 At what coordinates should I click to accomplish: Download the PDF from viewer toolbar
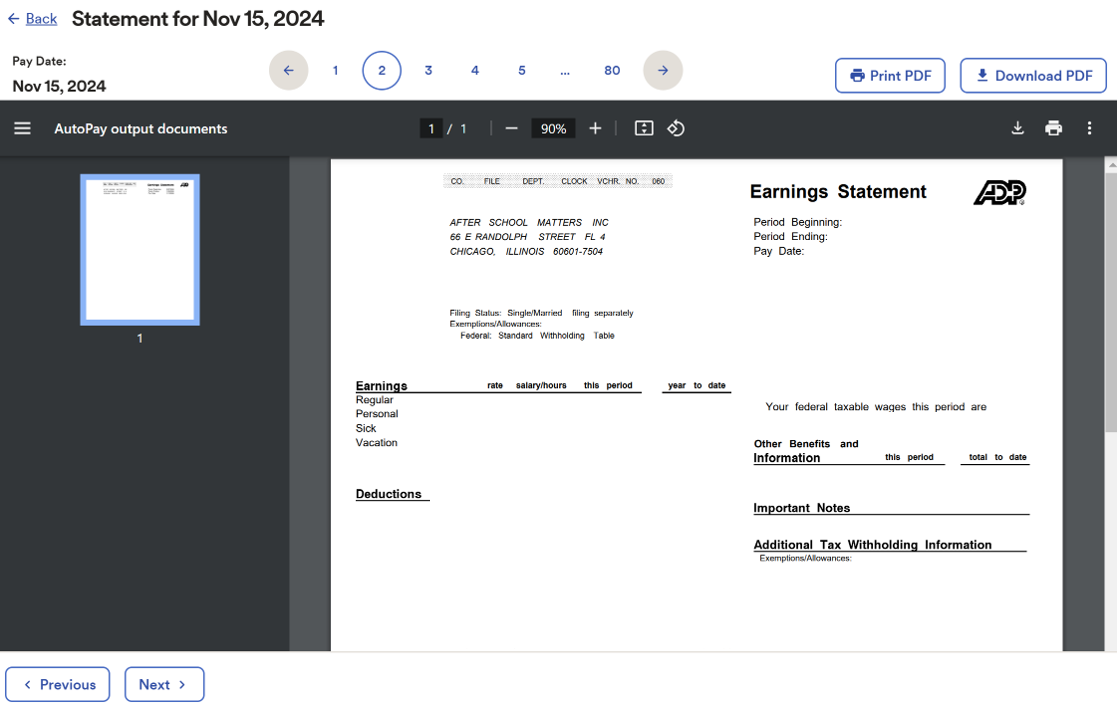pos(1017,128)
